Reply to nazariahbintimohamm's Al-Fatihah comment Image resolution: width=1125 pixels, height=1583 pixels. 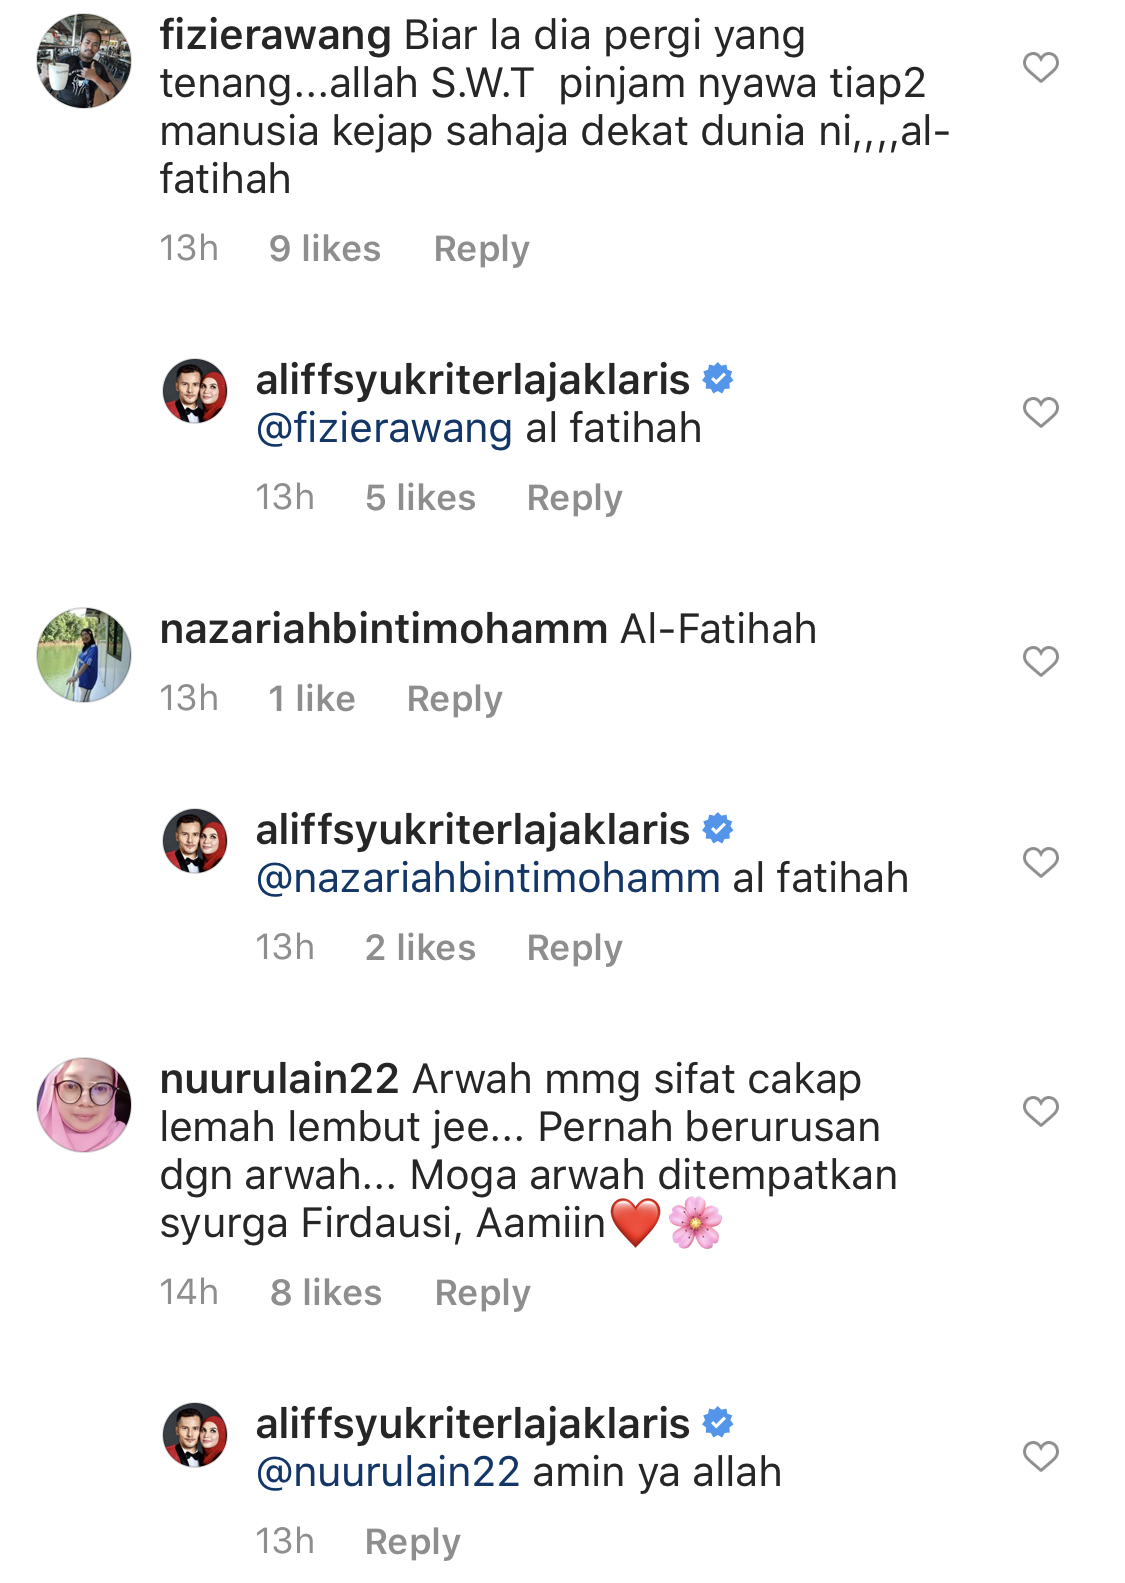point(454,699)
